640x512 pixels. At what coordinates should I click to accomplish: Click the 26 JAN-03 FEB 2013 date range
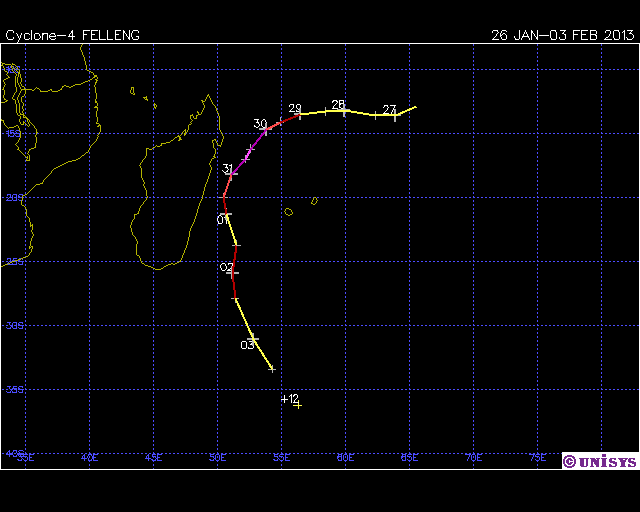[x=562, y=35]
